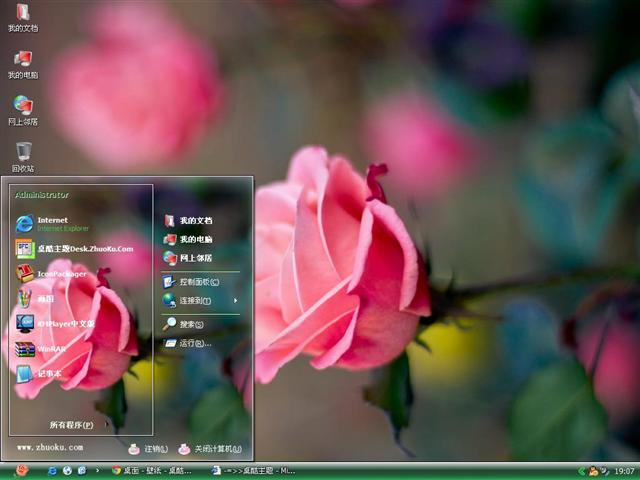Open the 回收站 recycle bin desktop icon
Screen dimensions: 640x480
23,157
